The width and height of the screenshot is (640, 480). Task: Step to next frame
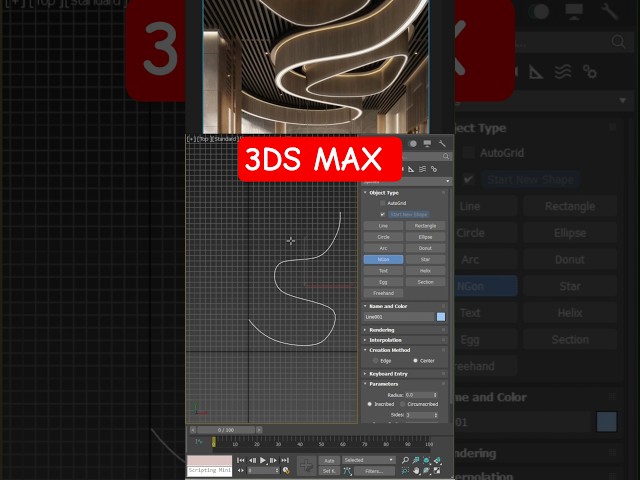point(273,460)
